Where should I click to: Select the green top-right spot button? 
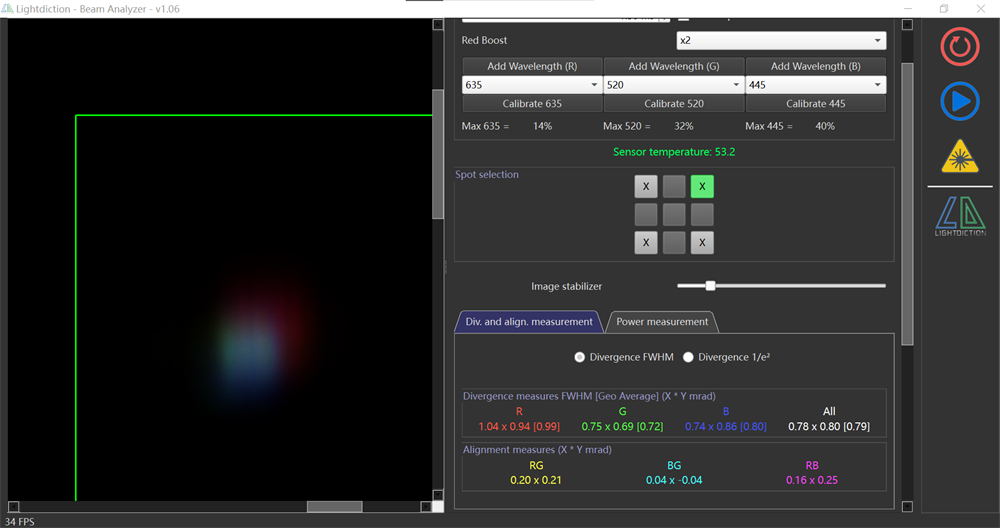tap(702, 187)
